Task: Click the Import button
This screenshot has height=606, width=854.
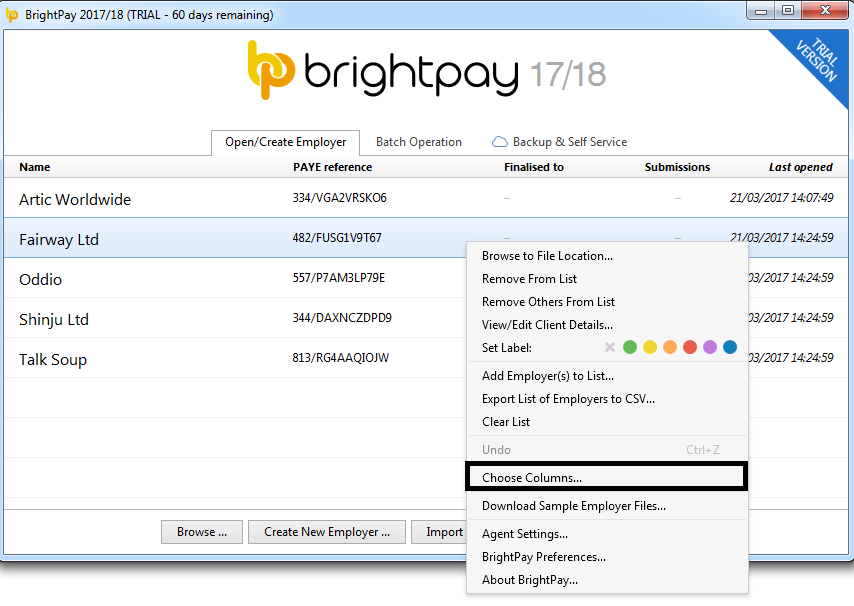Action: pos(439,532)
